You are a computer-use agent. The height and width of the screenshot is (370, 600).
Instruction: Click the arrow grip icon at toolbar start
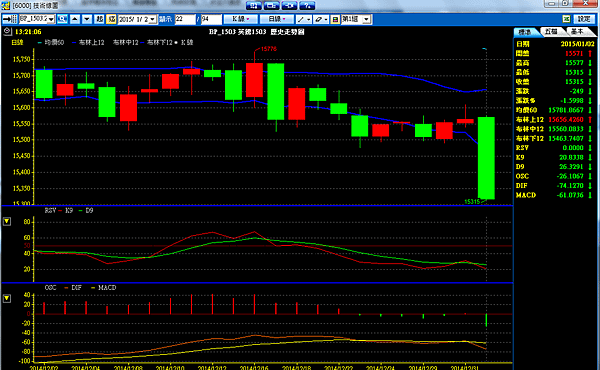[x=10, y=19]
